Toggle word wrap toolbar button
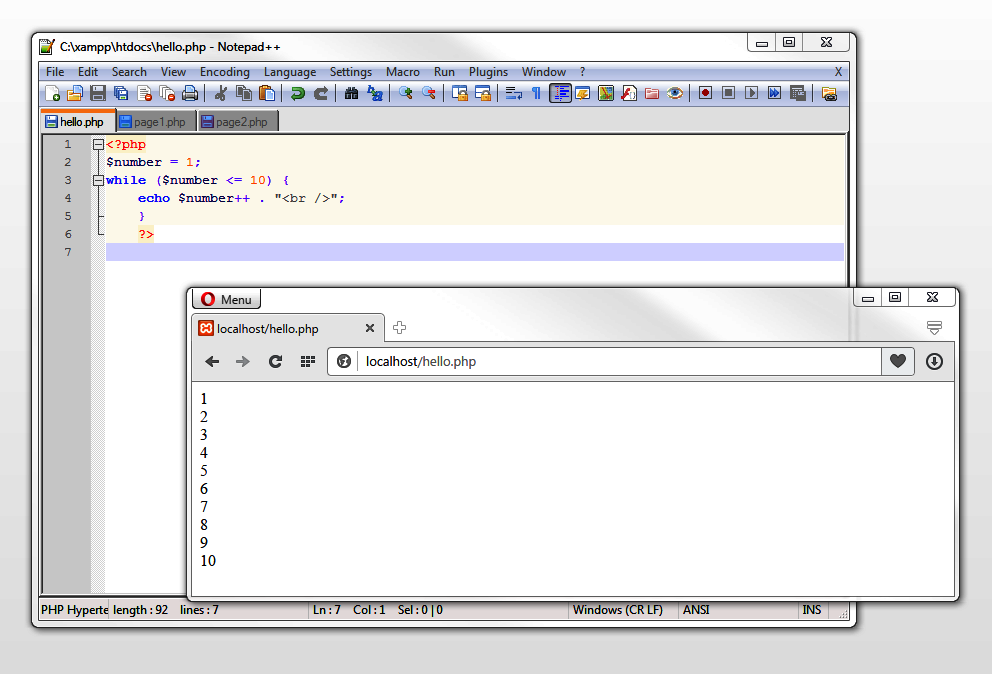 click(x=513, y=93)
